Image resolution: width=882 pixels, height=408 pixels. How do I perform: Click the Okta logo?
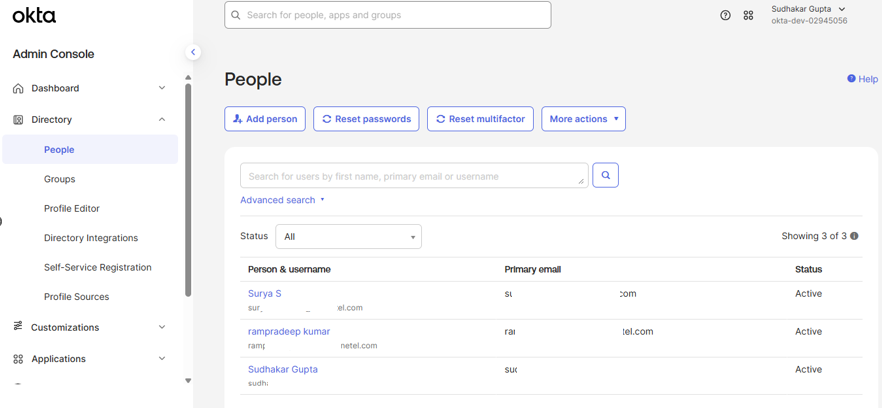point(34,15)
